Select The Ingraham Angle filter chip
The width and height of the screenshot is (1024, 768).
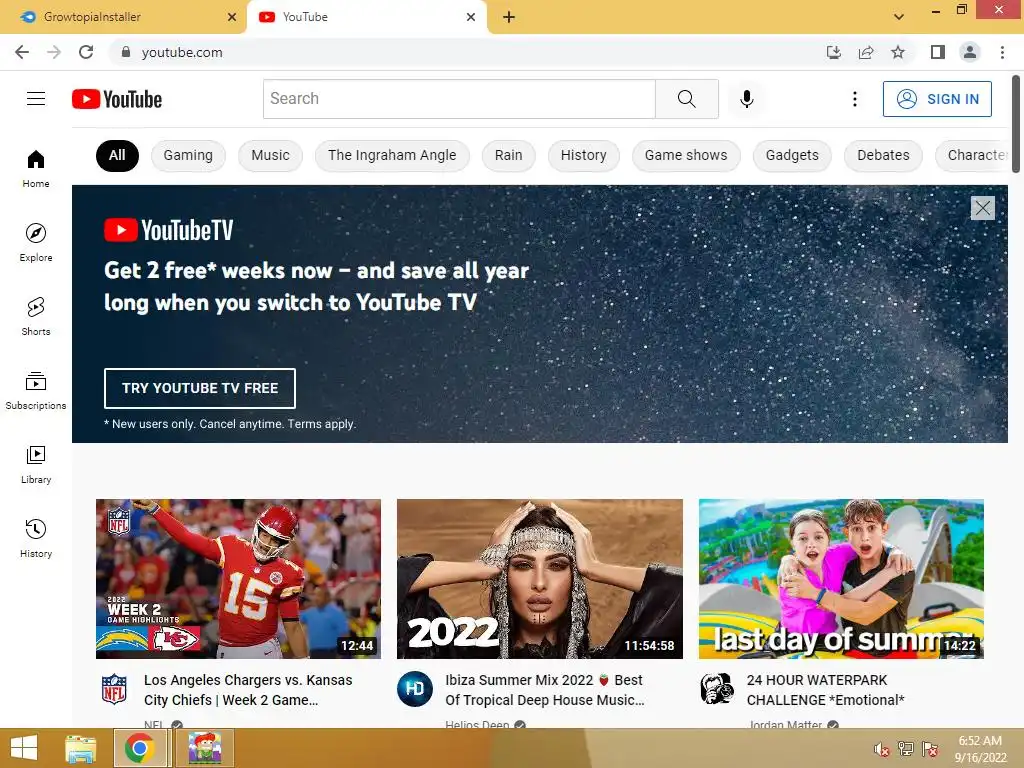pos(392,155)
